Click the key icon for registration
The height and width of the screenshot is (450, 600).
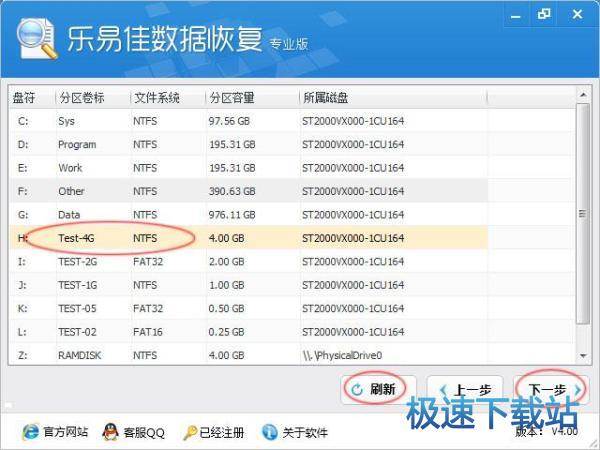[190, 433]
